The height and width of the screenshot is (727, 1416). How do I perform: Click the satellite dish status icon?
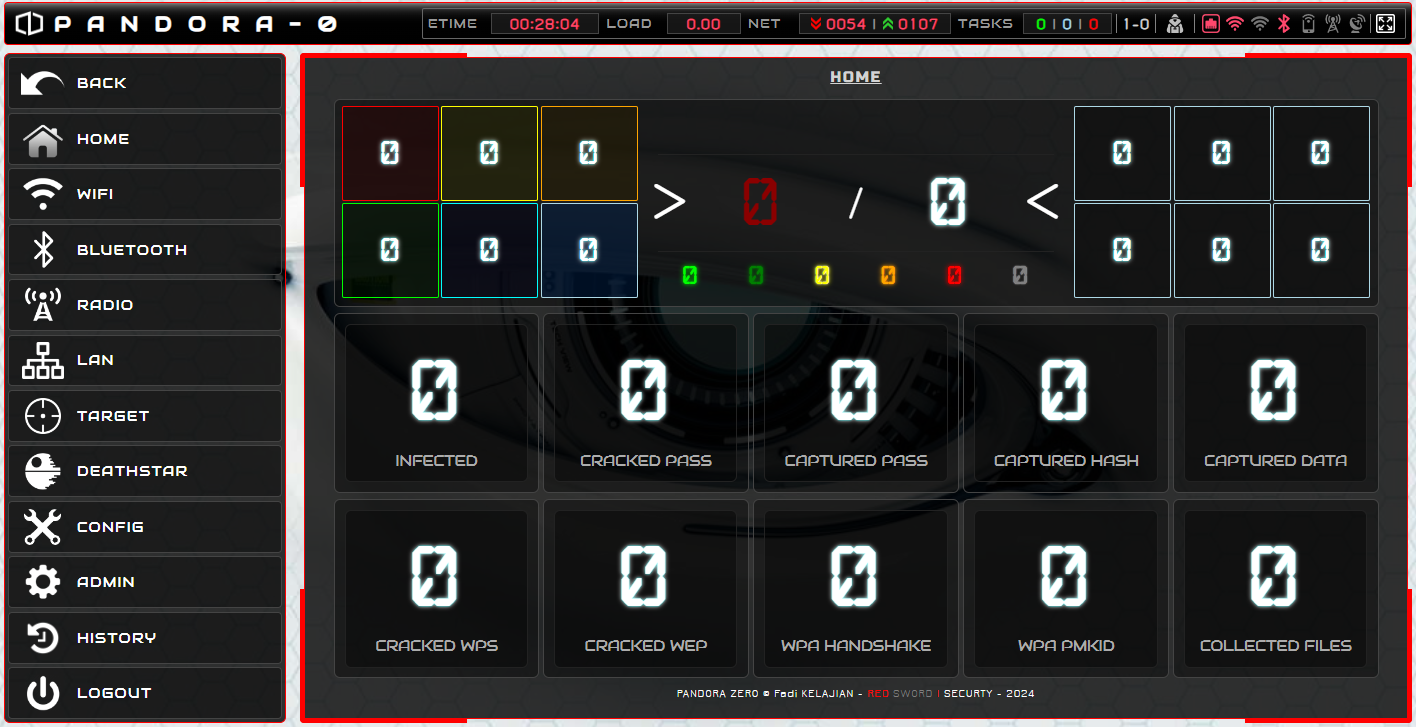pos(1357,24)
